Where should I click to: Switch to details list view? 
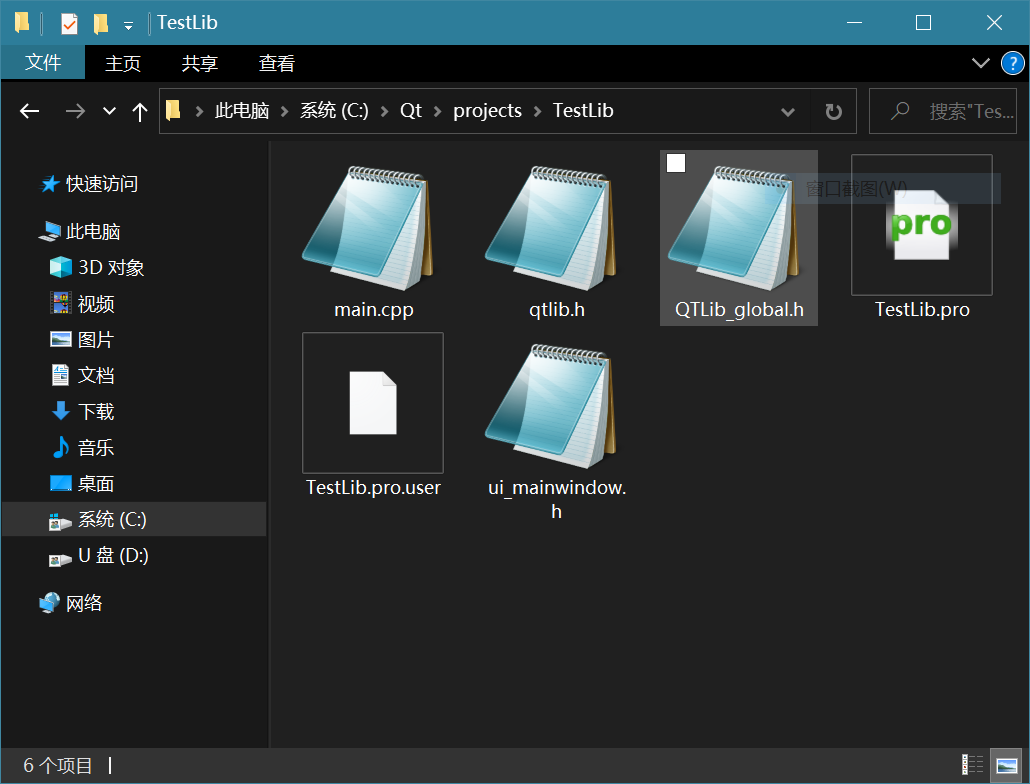pos(972,765)
